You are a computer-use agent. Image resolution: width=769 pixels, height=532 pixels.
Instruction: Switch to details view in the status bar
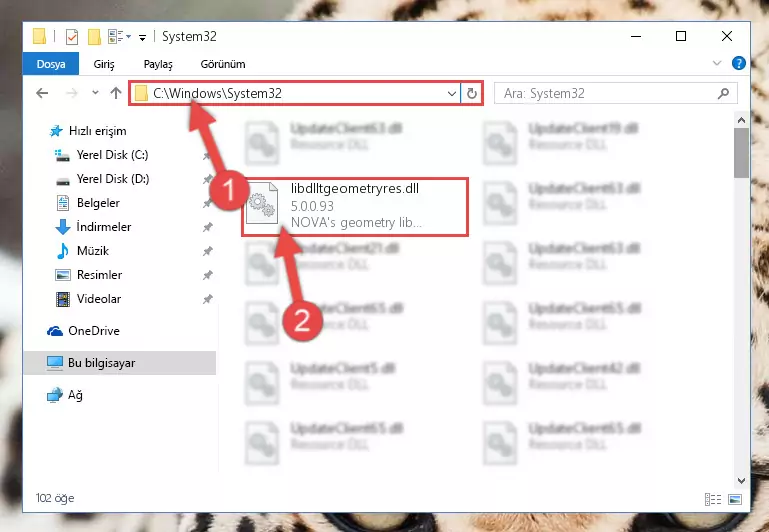(x=713, y=500)
